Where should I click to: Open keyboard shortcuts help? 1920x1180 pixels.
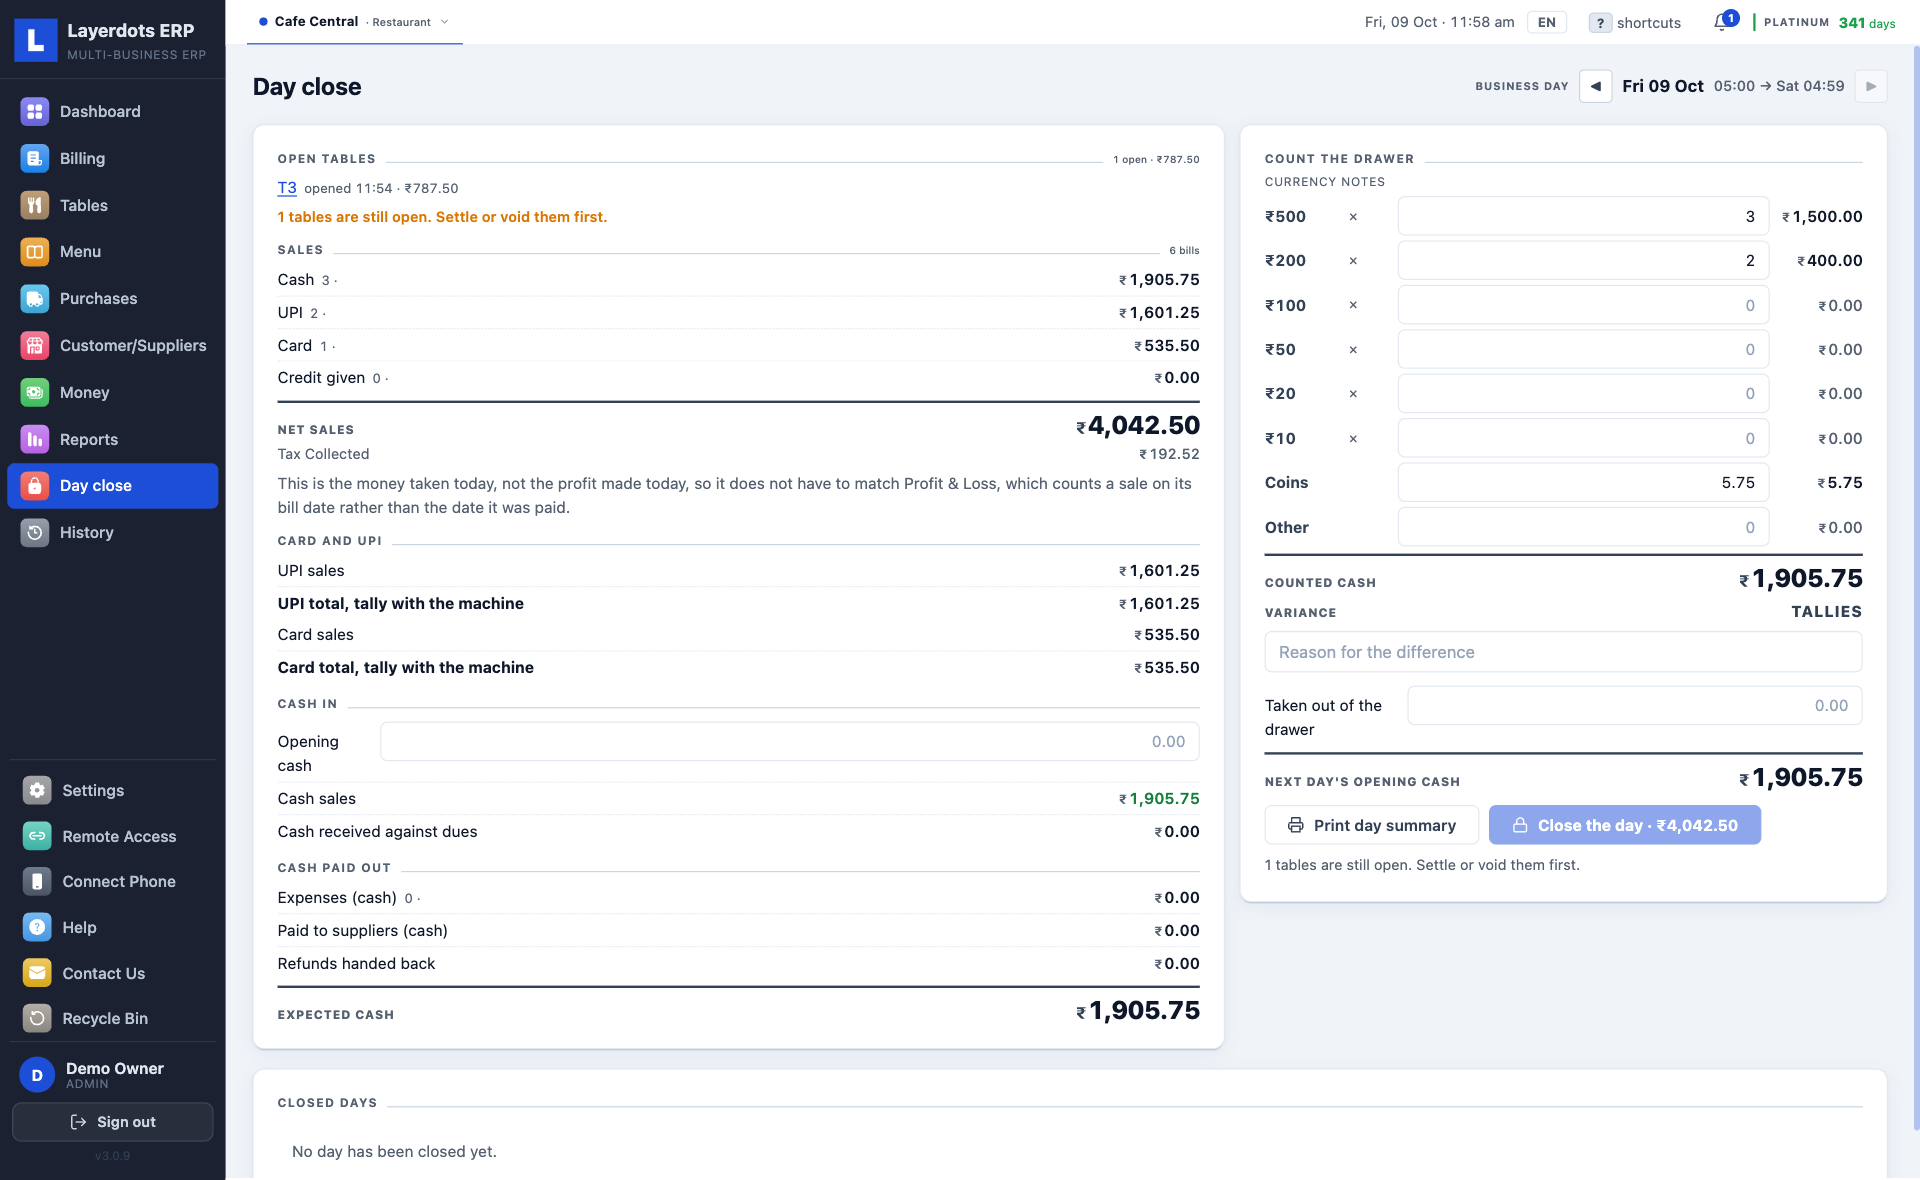[1635, 22]
